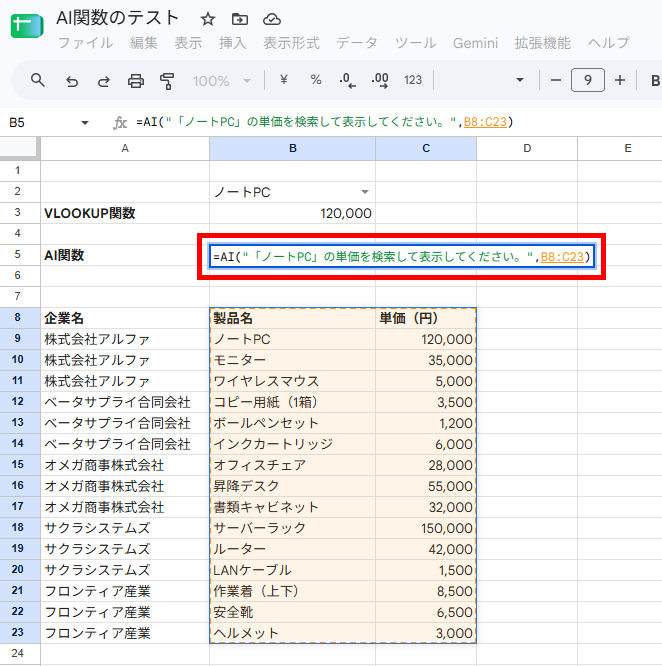Viewport: 662px width, 666px height.
Task: Print the spreadsheet
Action: [136, 80]
